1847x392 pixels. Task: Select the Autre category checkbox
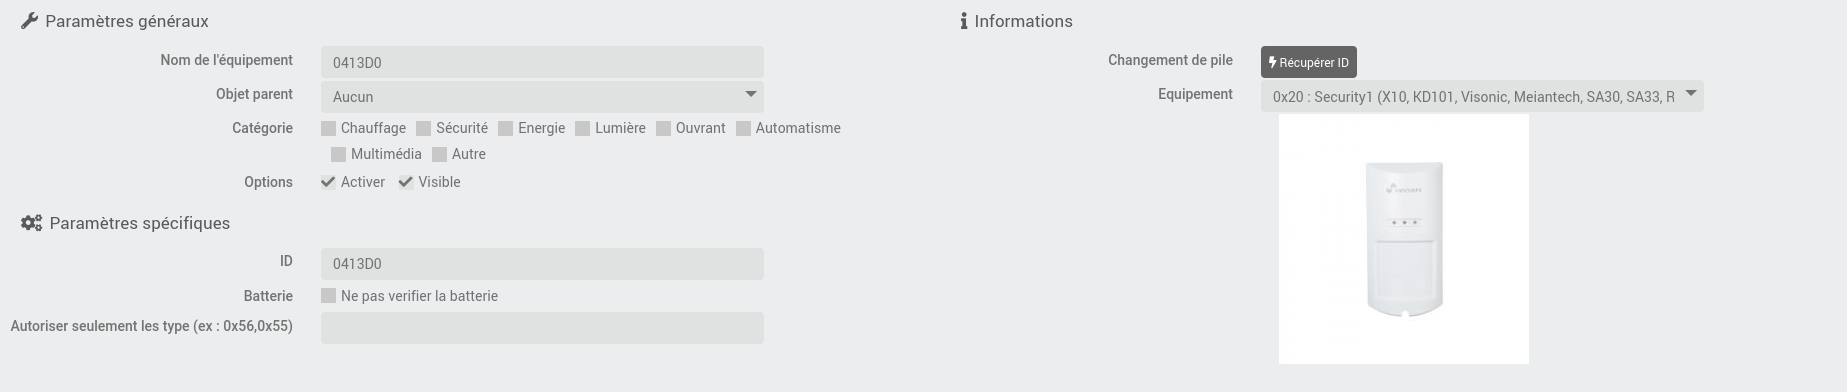click(439, 154)
